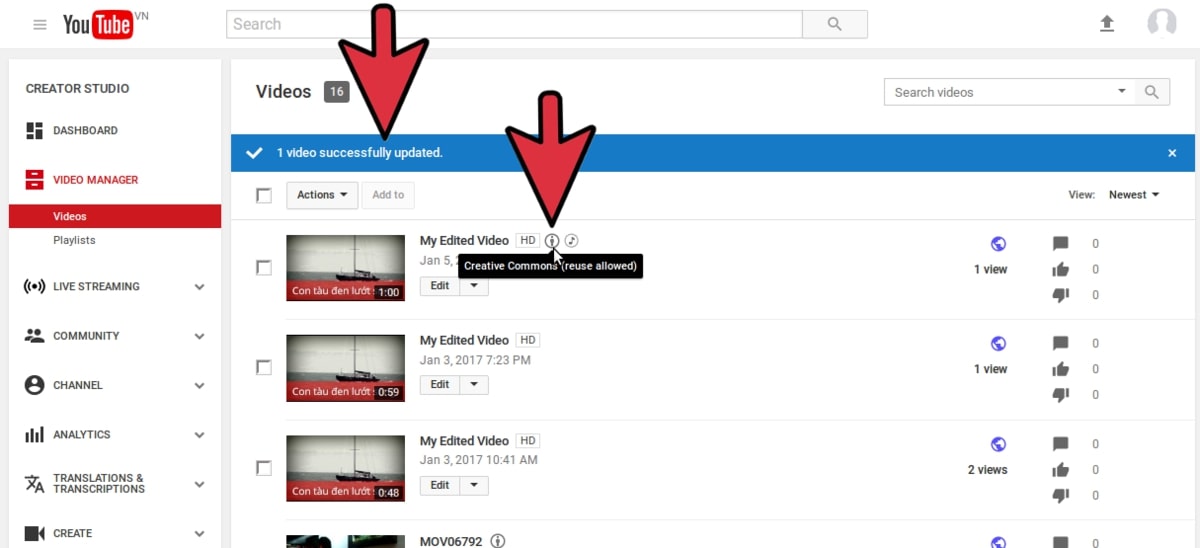Check the box for the 0:48 video
The width and height of the screenshot is (1200, 548).
264,467
